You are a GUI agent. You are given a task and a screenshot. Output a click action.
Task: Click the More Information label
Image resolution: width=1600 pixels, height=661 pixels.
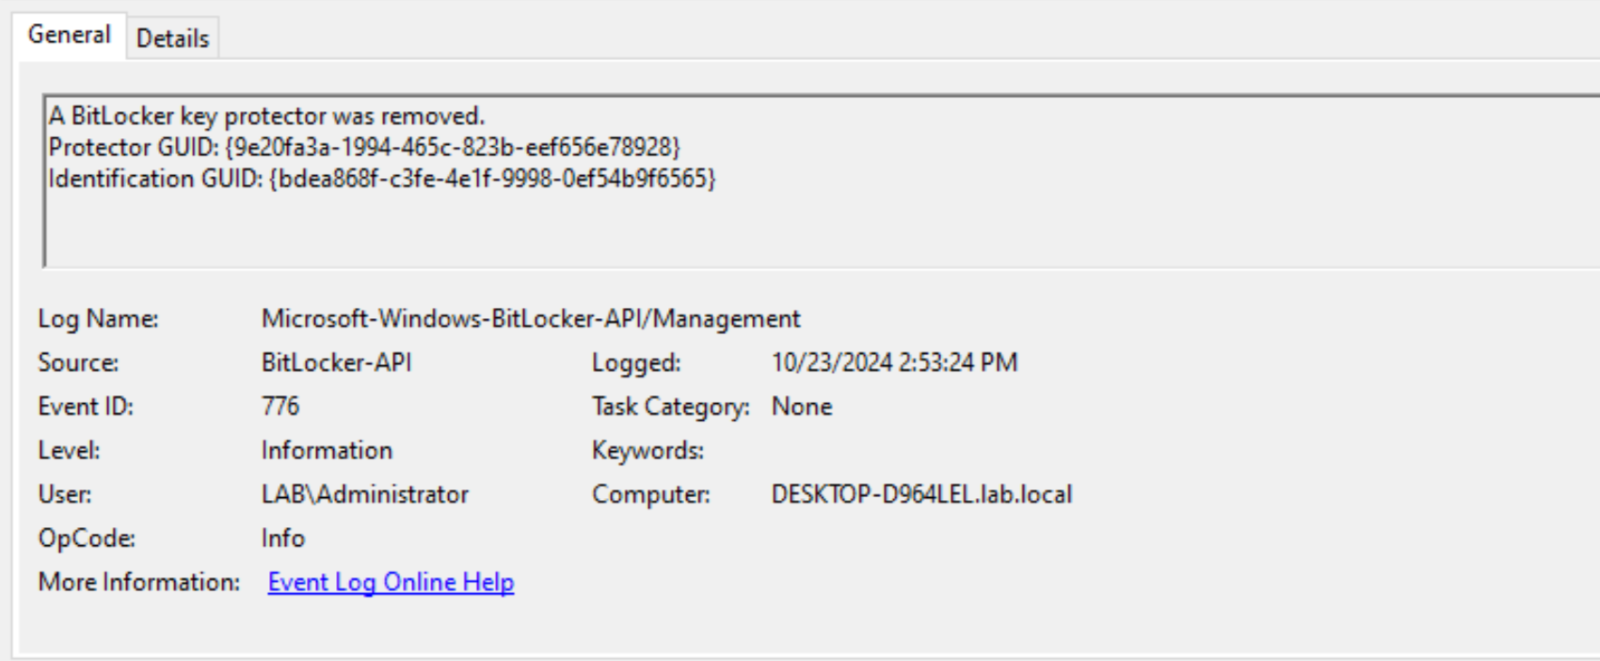click(139, 582)
